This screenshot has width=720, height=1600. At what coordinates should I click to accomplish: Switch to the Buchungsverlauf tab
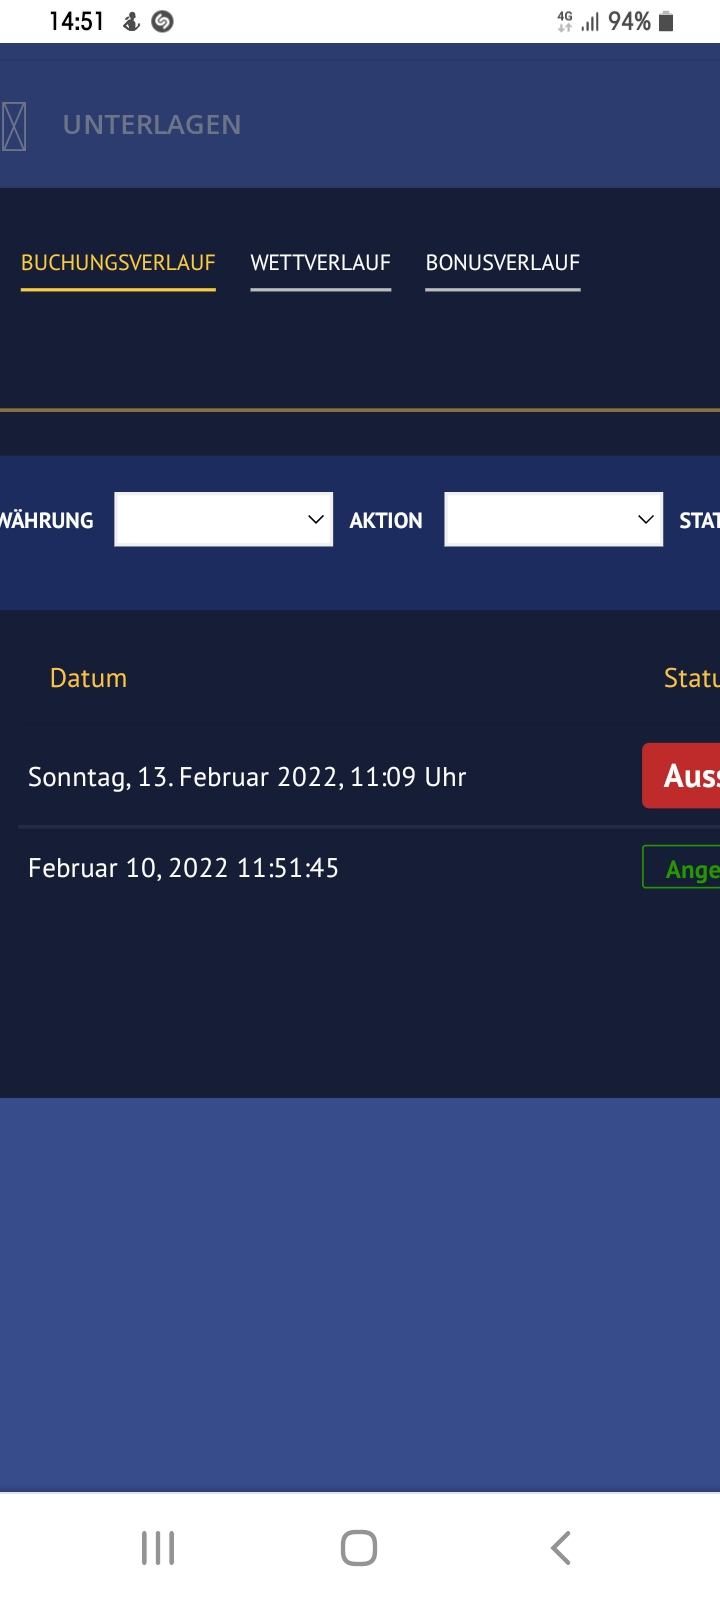[x=118, y=263]
